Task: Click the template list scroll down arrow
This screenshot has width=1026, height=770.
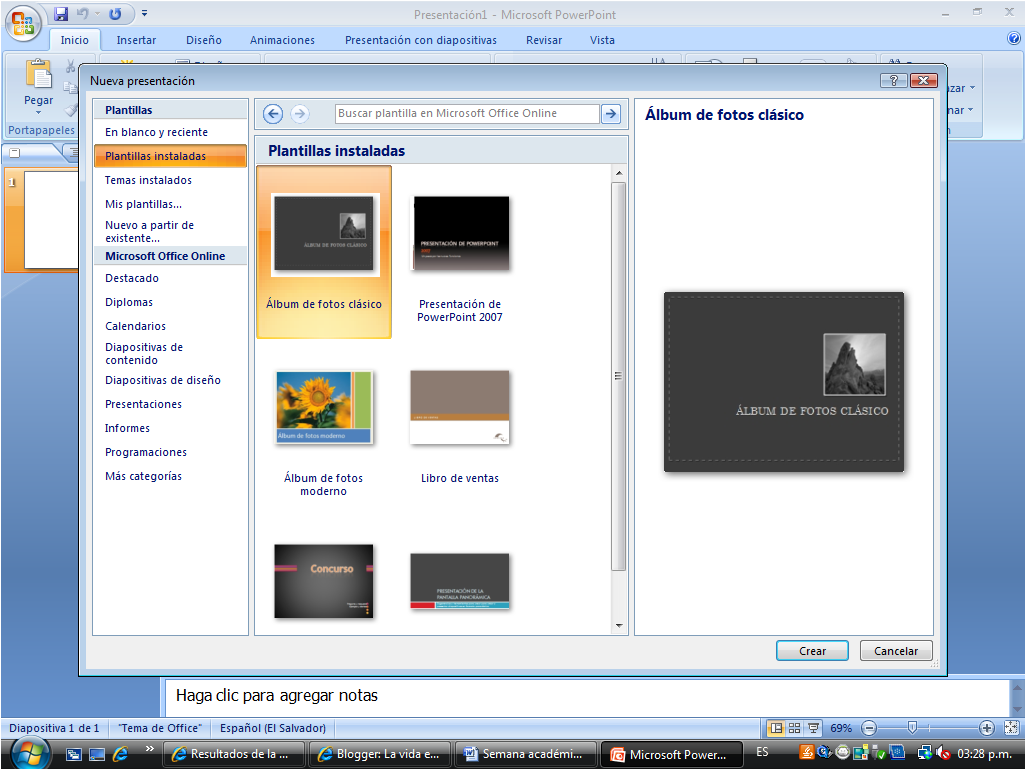Action: click(618, 626)
